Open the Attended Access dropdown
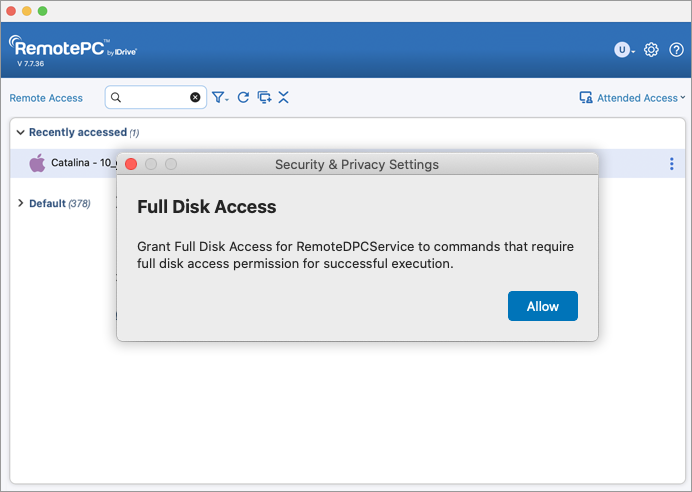692x492 pixels. click(x=632, y=98)
